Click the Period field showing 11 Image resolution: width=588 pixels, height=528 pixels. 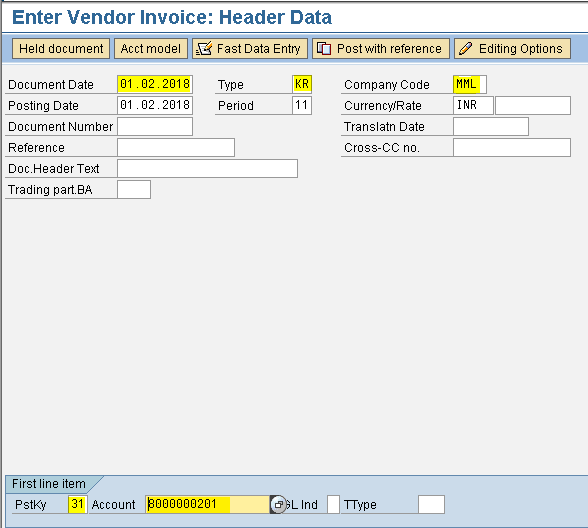[x=302, y=105]
